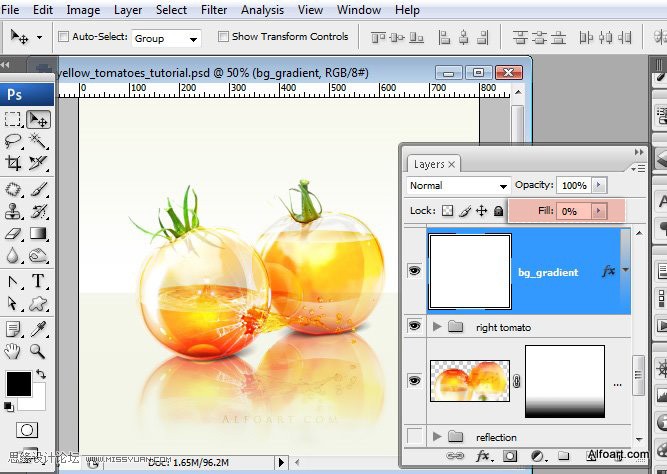Check Show Transform Controls
The width and height of the screenshot is (667, 474).
[223, 37]
